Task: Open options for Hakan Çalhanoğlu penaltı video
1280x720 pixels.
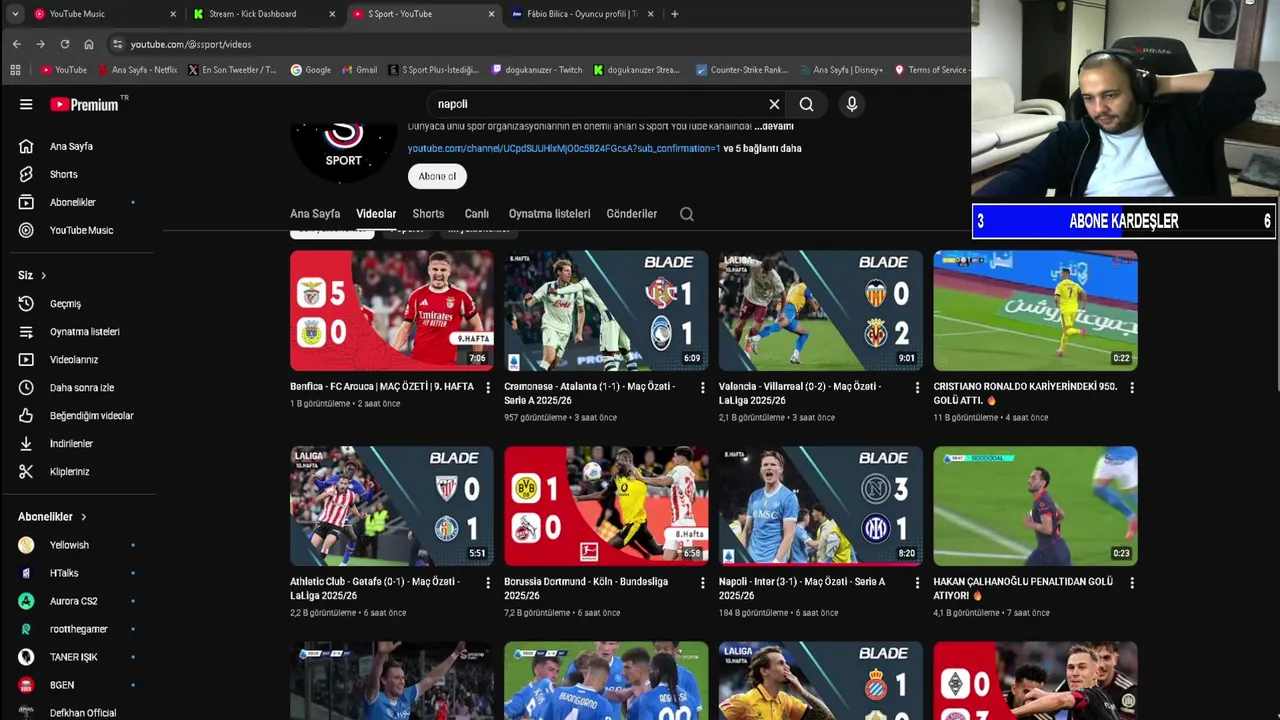Action: click(1132, 582)
